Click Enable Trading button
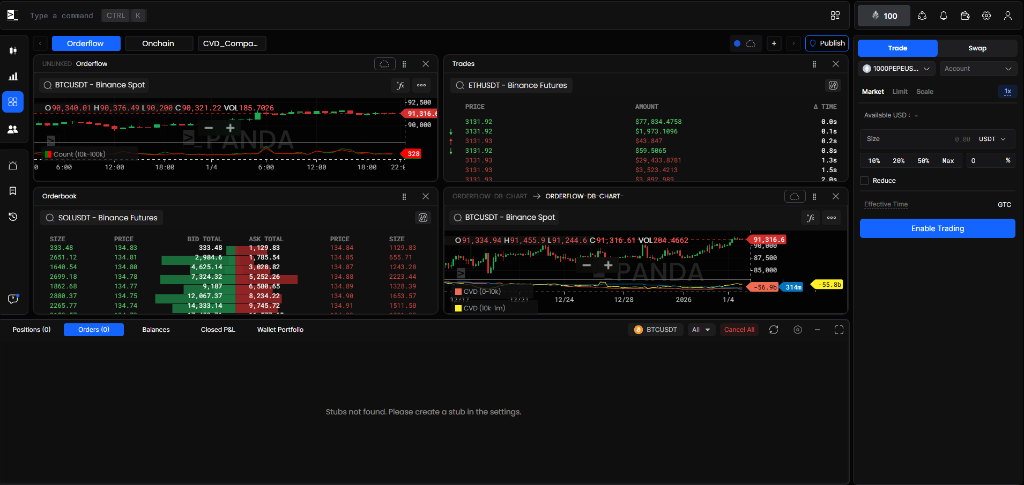 pyautogui.click(x=937, y=228)
